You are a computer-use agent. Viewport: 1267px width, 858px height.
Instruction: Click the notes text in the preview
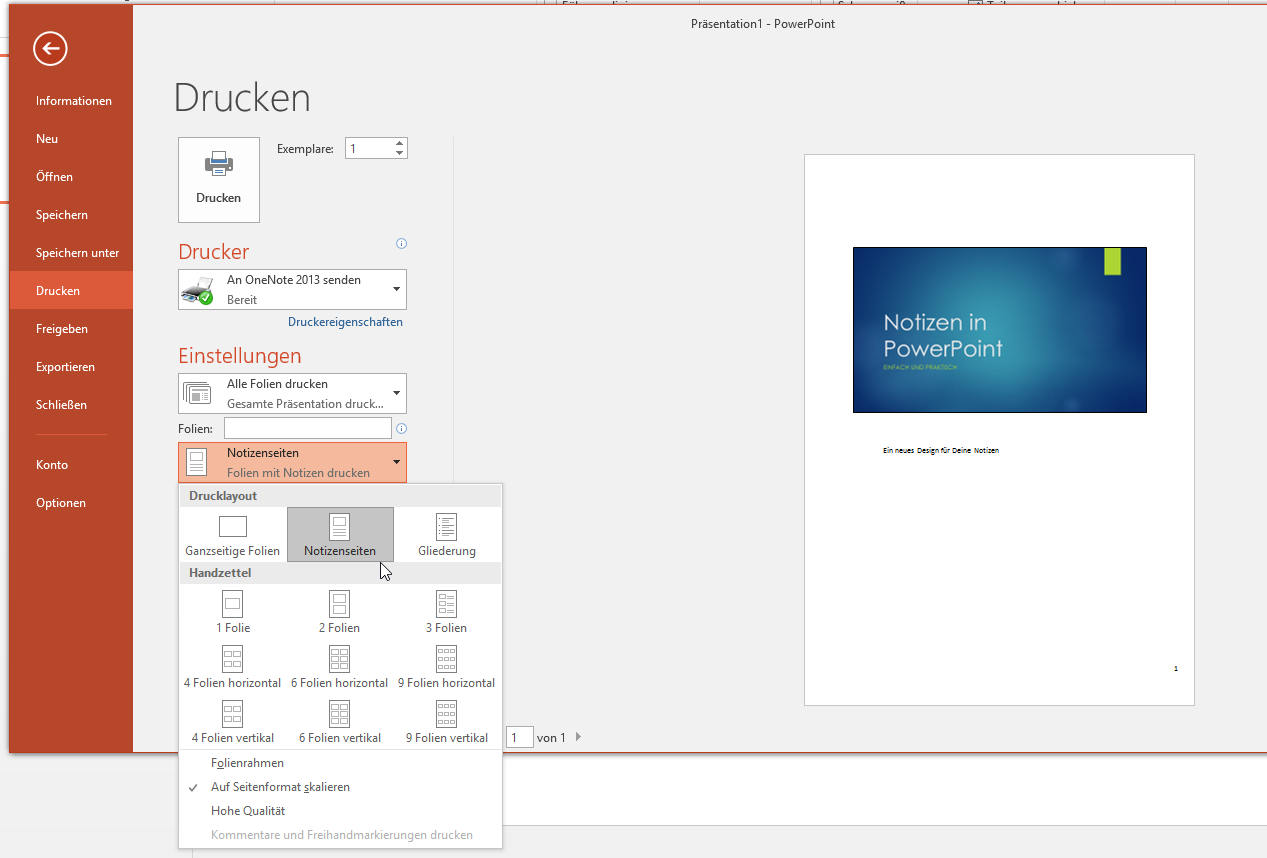(x=941, y=450)
